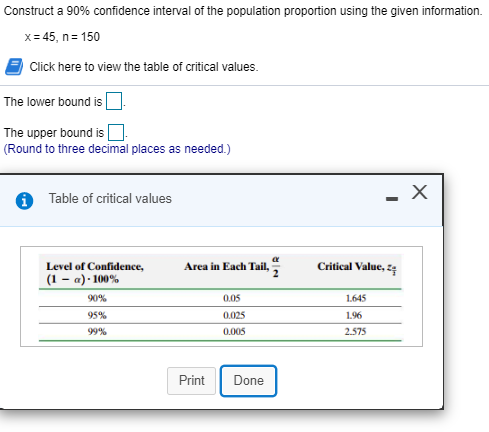Screen dimensions: 489x432
Task: Select the 0.005 tail area value
Action: point(234,332)
